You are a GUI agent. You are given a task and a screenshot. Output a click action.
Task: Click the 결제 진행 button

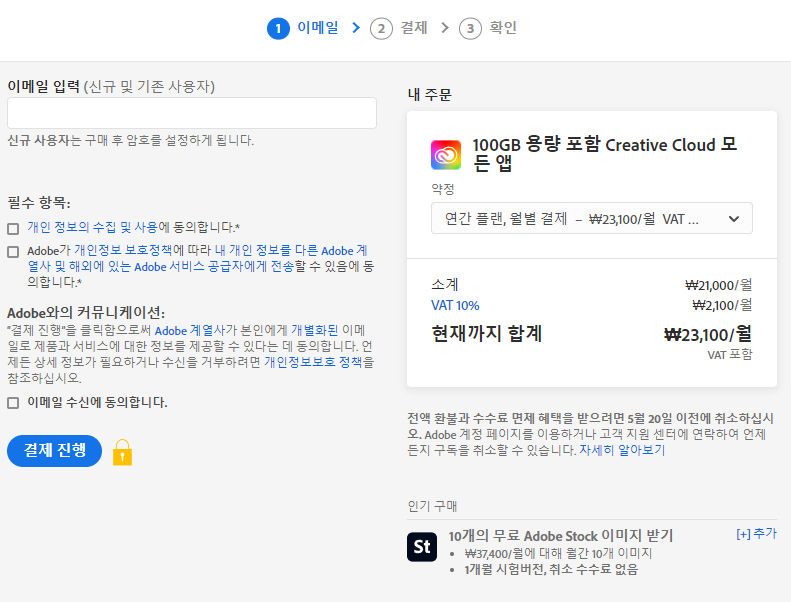point(54,451)
